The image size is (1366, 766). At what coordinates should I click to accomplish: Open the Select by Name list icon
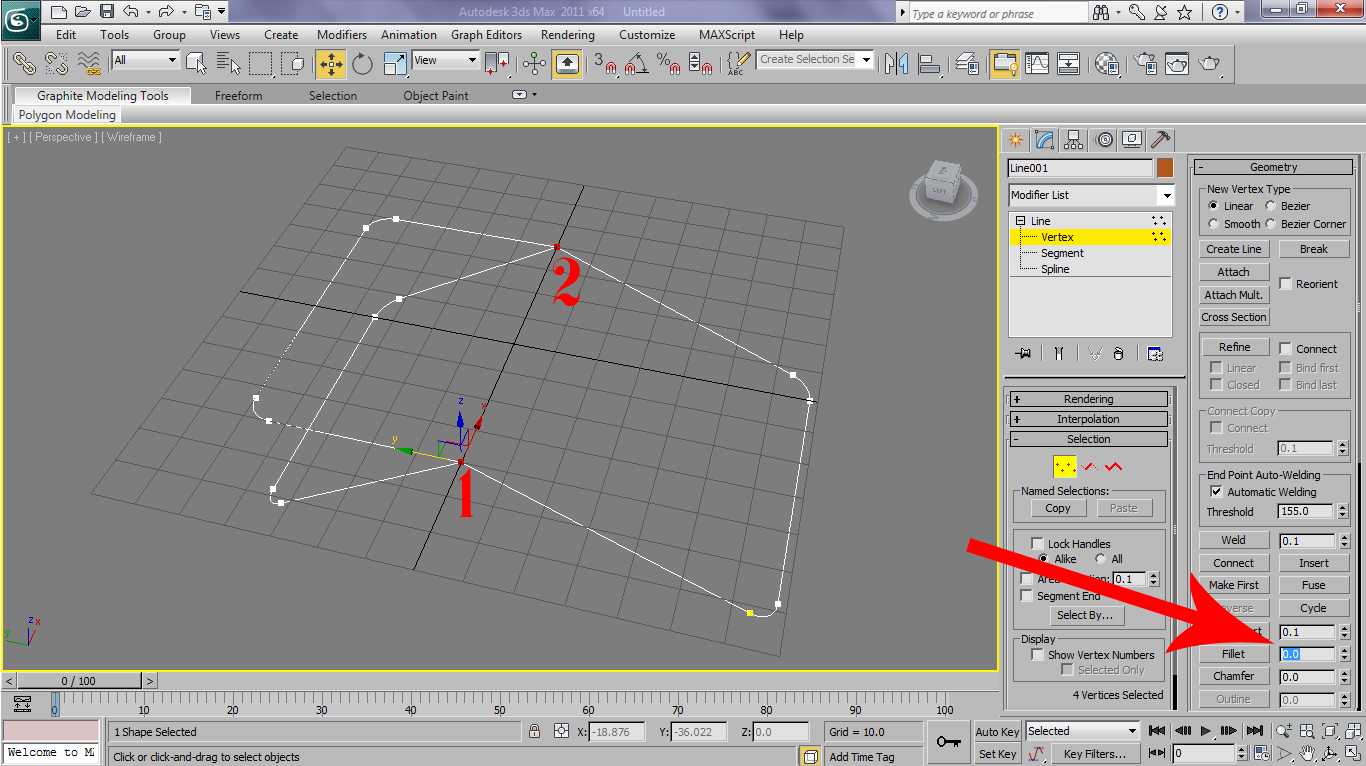[x=228, y=63]
